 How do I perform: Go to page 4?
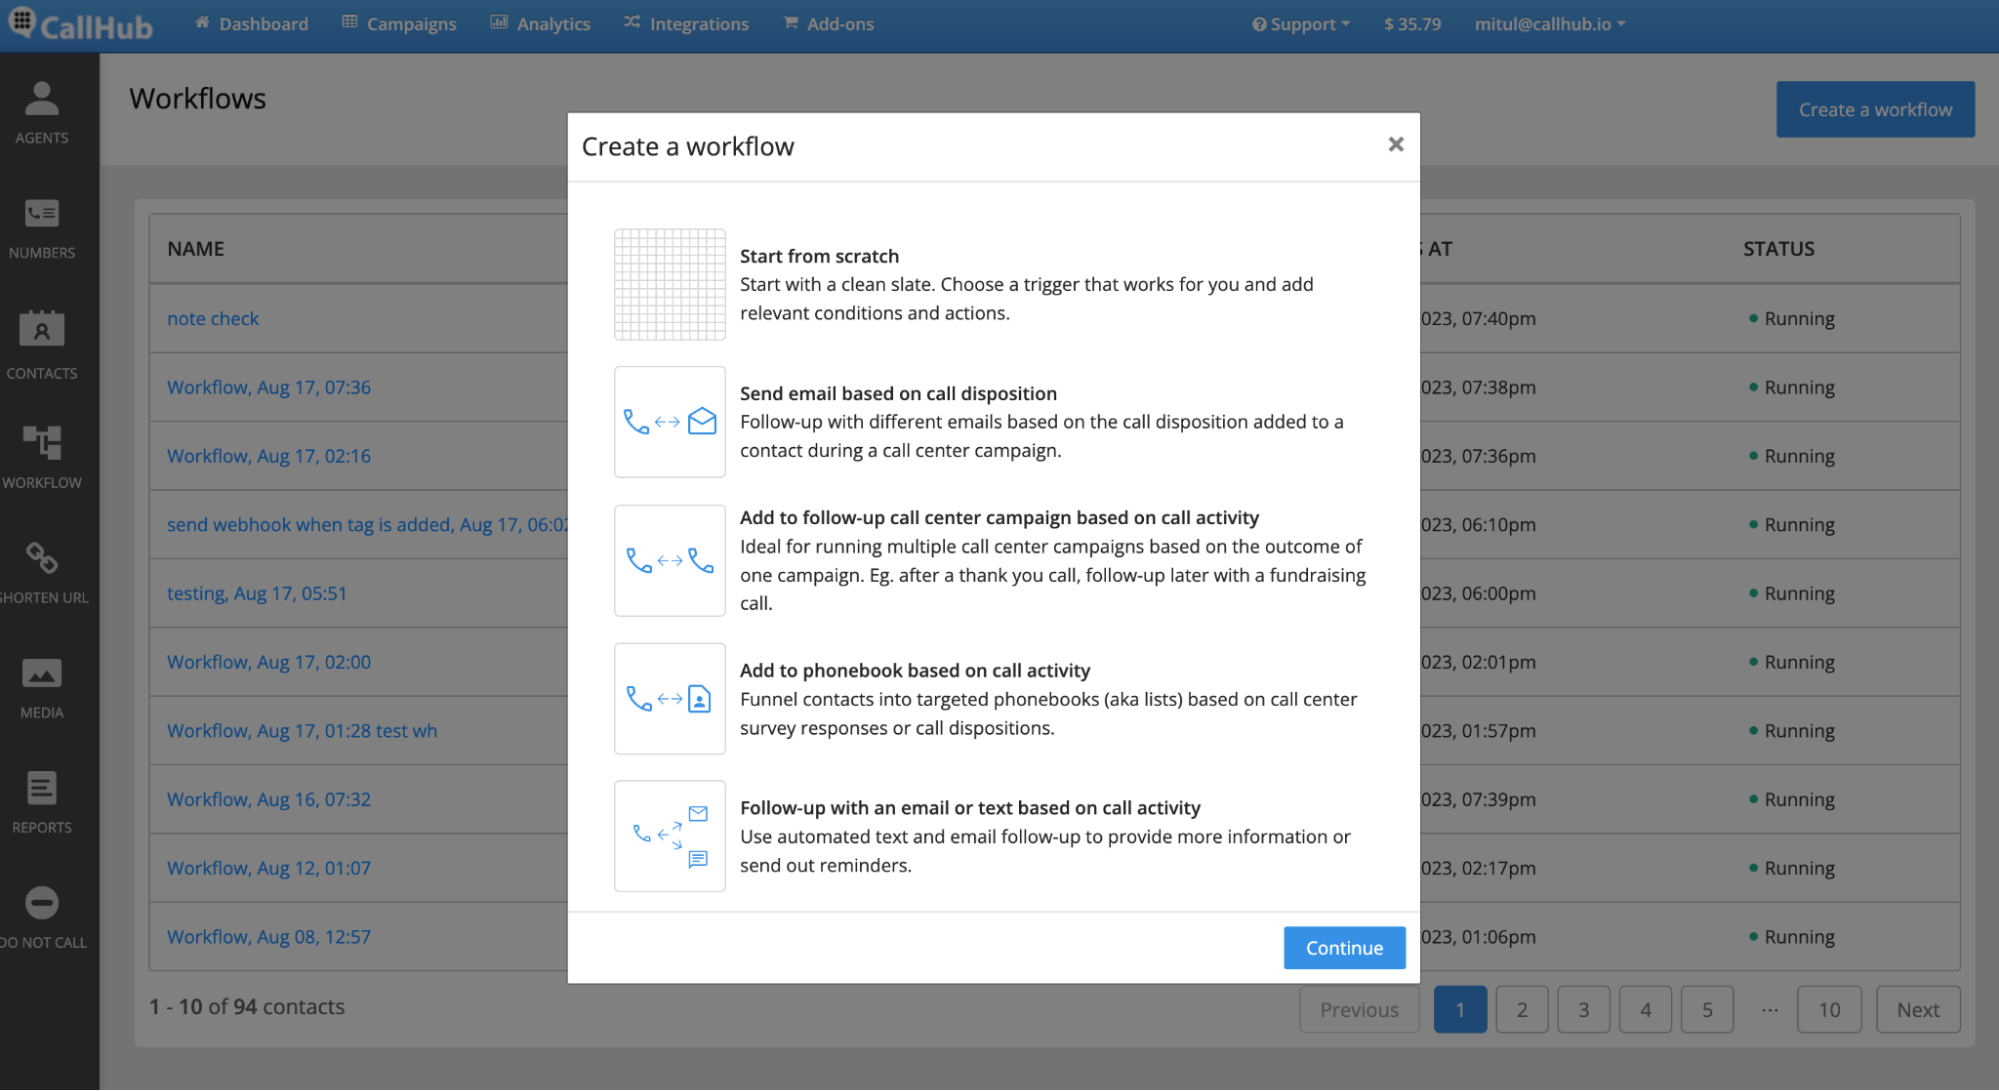(x=1646, y=1009)
